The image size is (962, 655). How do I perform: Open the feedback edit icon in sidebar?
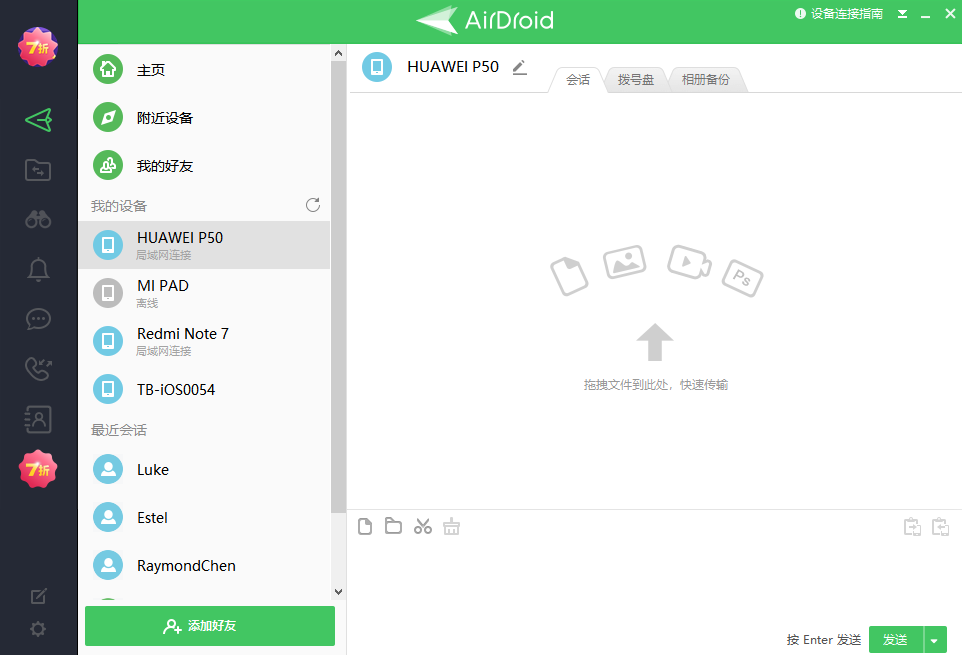tap(38, 596)
